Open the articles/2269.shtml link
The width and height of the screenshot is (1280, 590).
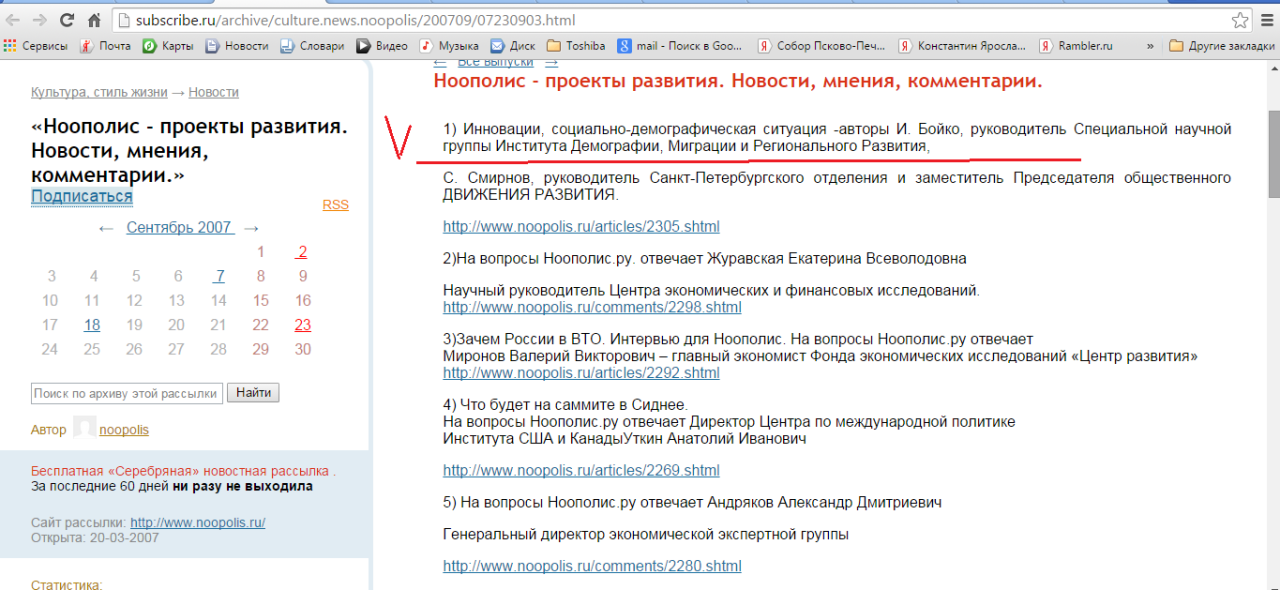click(x=581, y=470)
